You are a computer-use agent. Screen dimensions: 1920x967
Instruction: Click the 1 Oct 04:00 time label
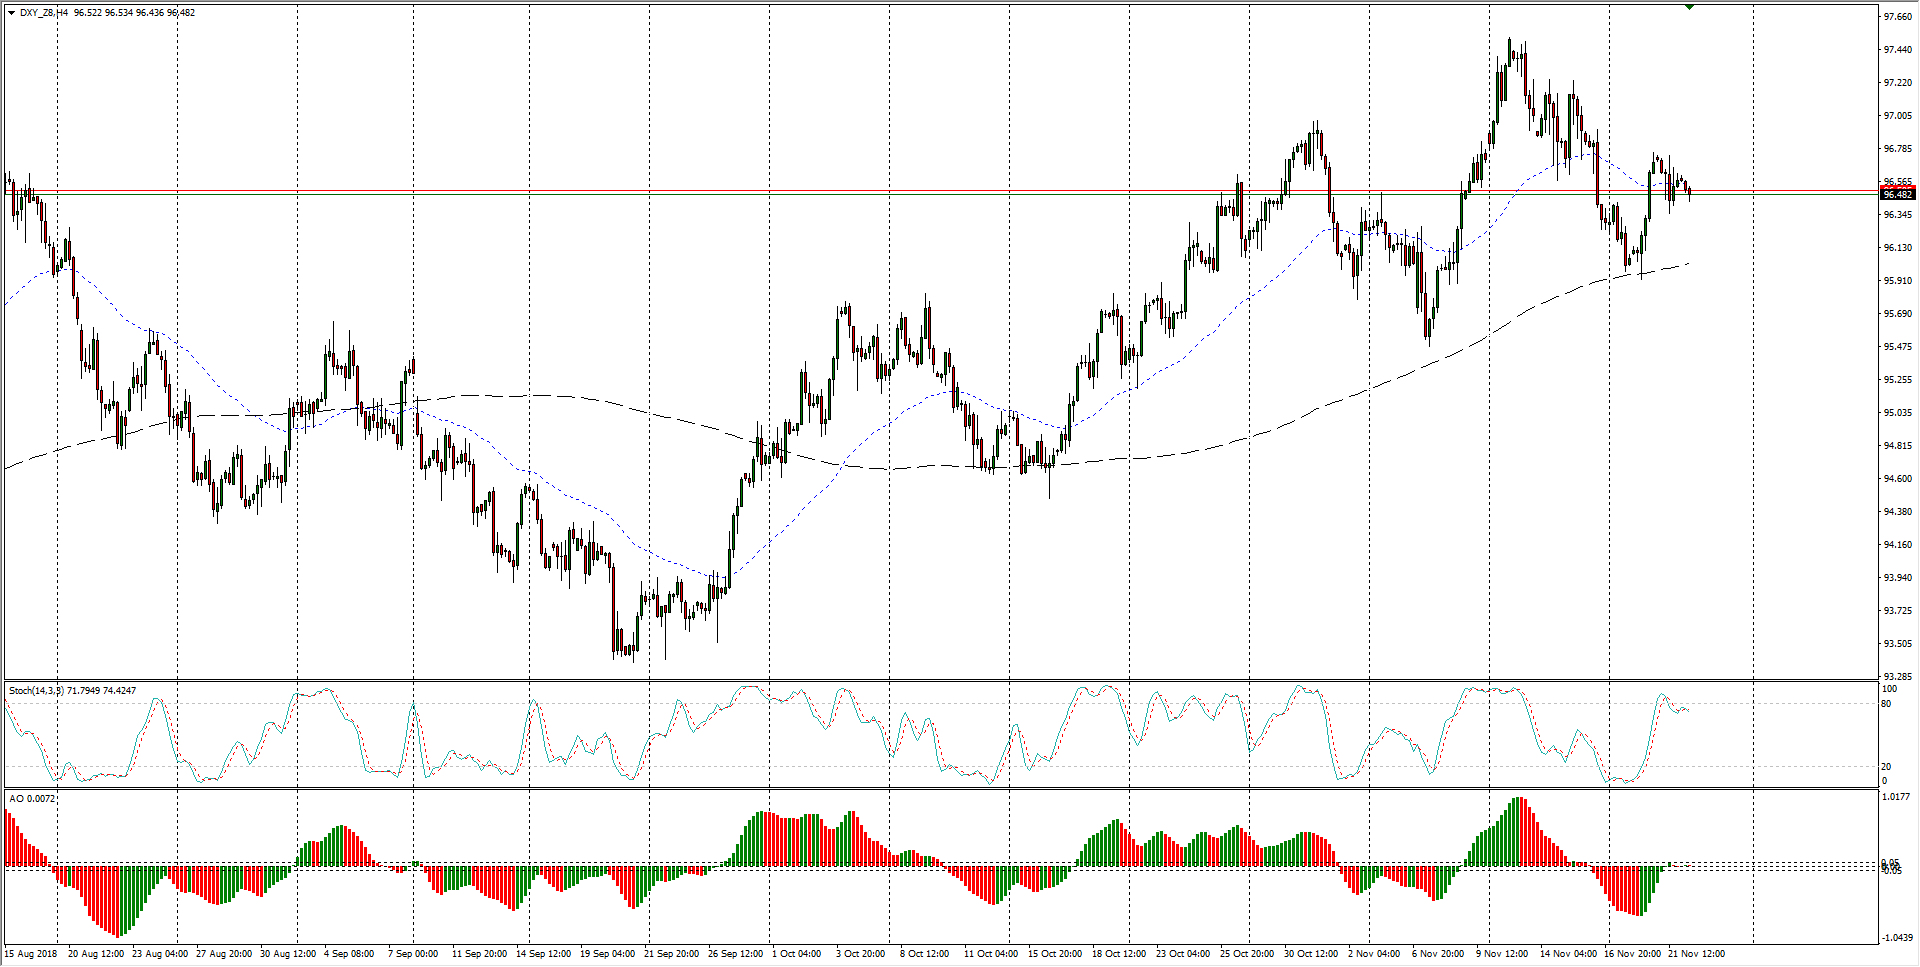[x=796, y=954]
